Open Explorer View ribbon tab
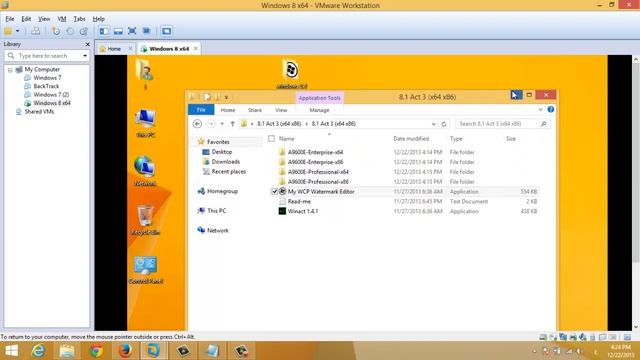Screen dimensions: 640x360 point(281,110)
